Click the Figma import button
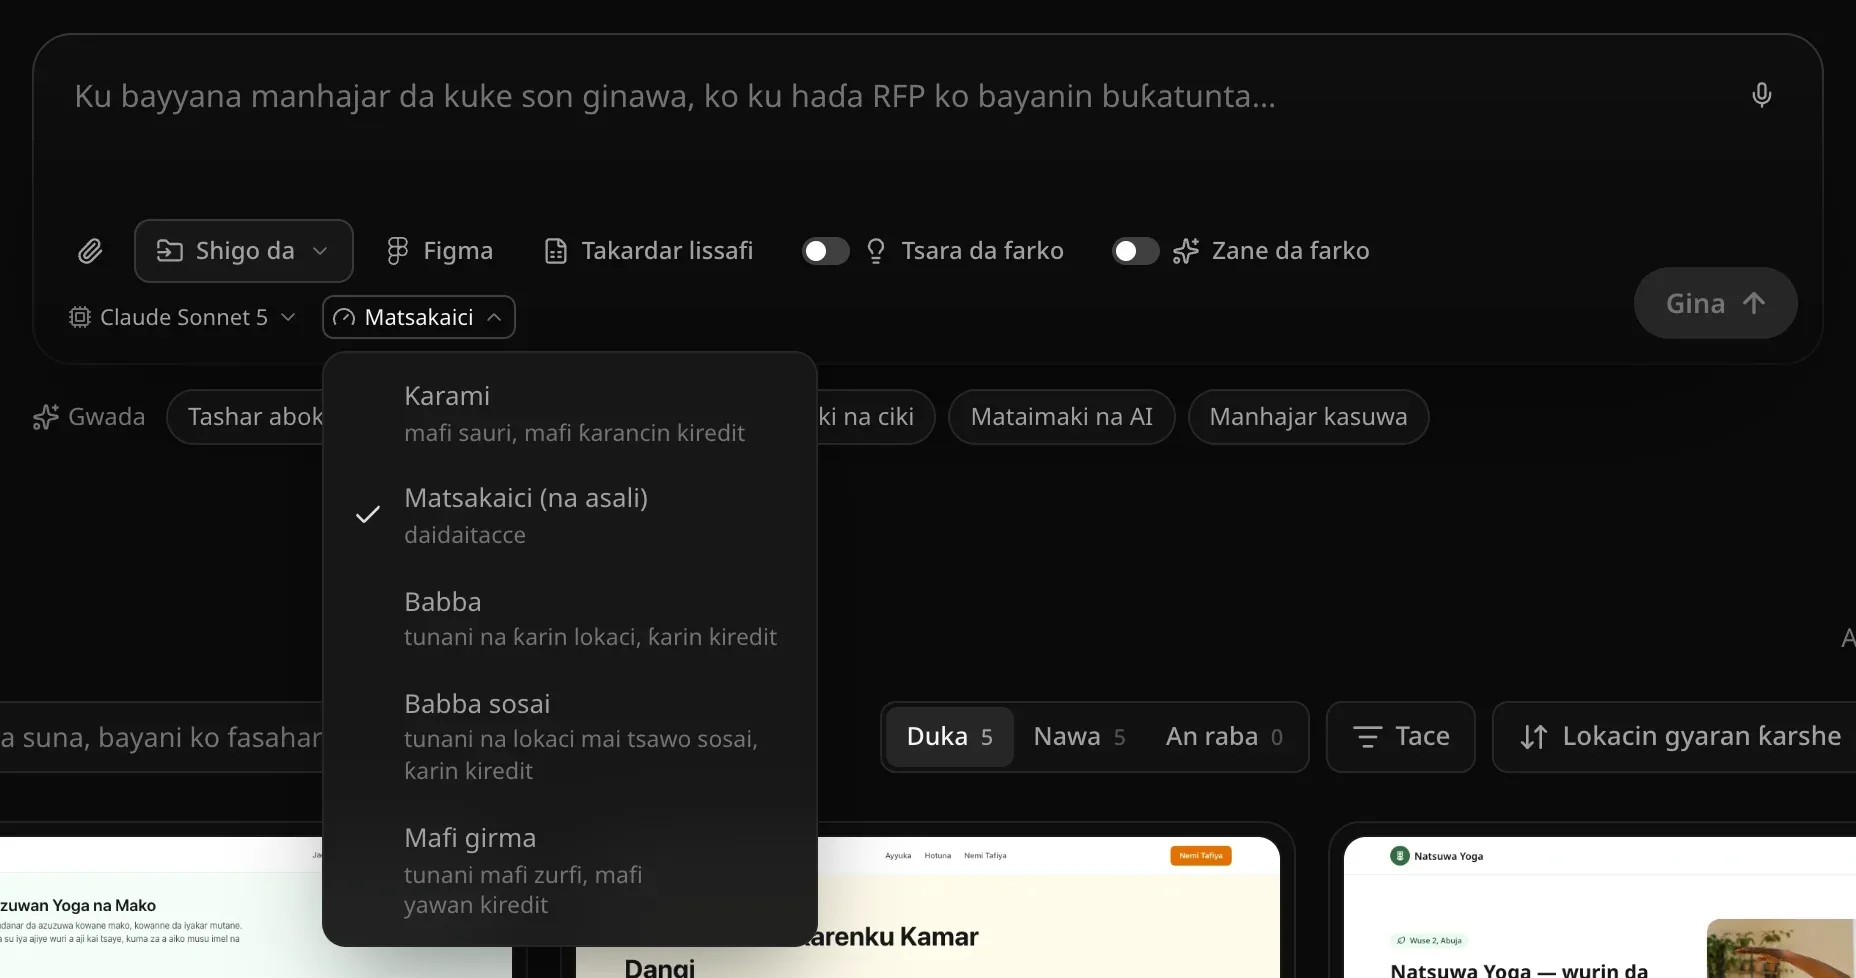Screen dimensions: 1856x978 pos(440,251)
